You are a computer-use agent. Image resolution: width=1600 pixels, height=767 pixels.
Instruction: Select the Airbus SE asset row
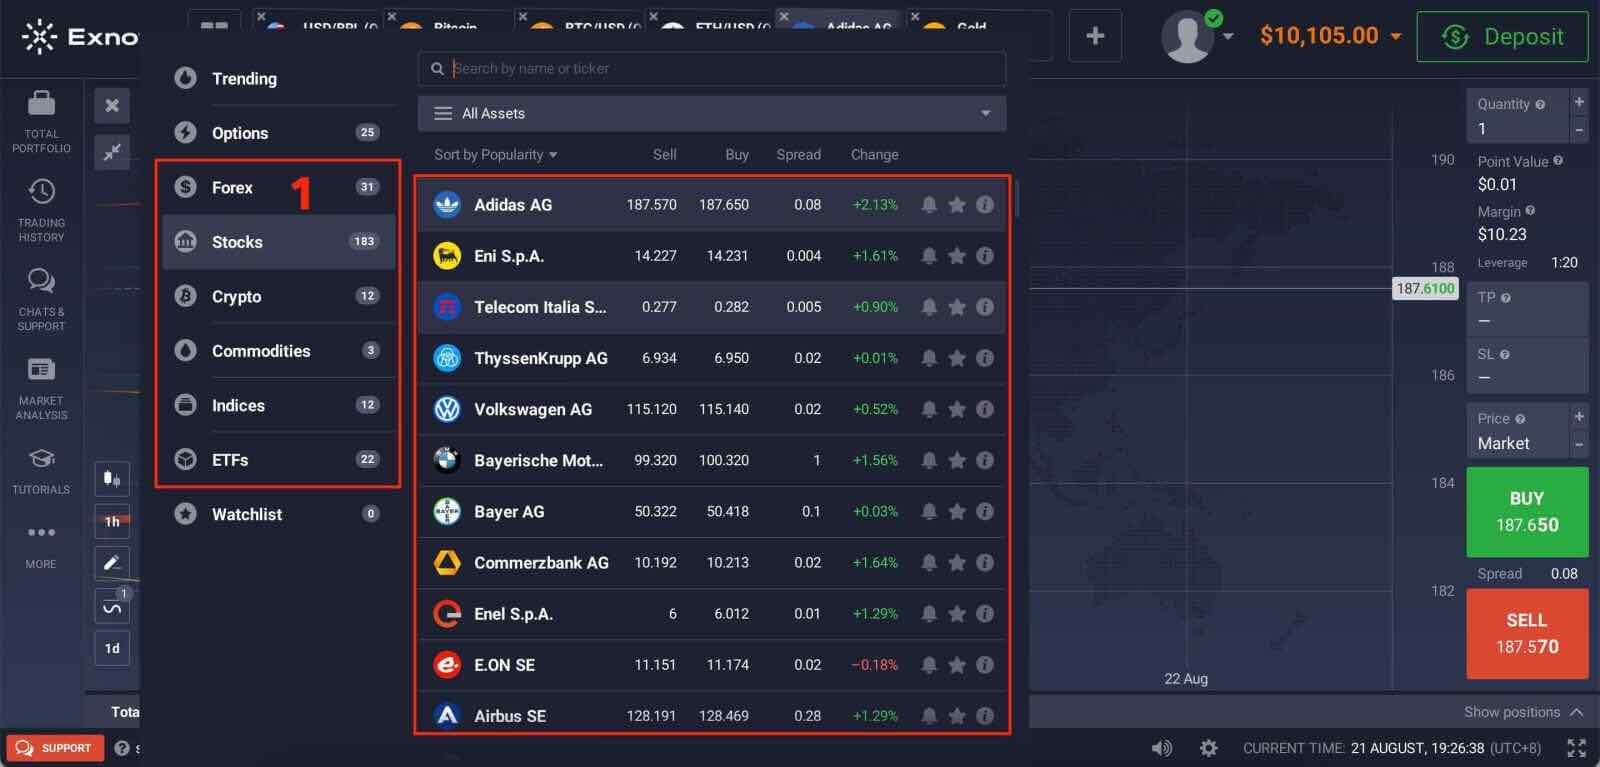click(x=712, y=714)
